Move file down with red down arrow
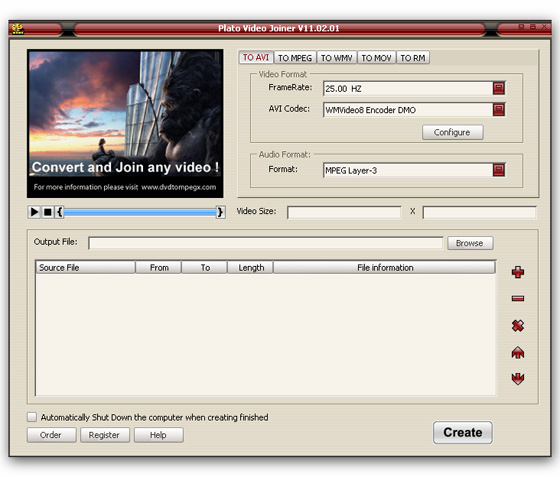Screen dimensions: 560x477 pos(518,378)
